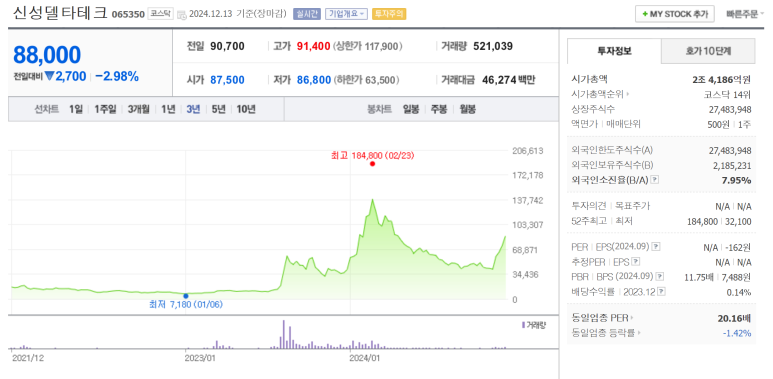The height and width of the screenshot is (379, 773).
Task: Click the change rate -2.98%
Action: (x=117, y=76)
